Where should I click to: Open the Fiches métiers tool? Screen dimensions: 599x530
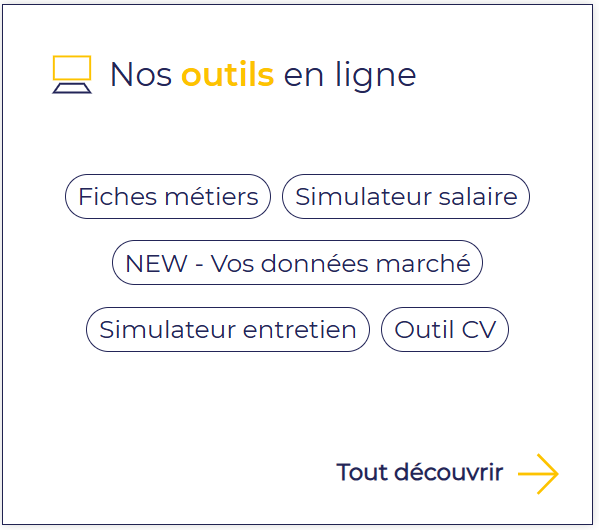(x=168, y=196)
